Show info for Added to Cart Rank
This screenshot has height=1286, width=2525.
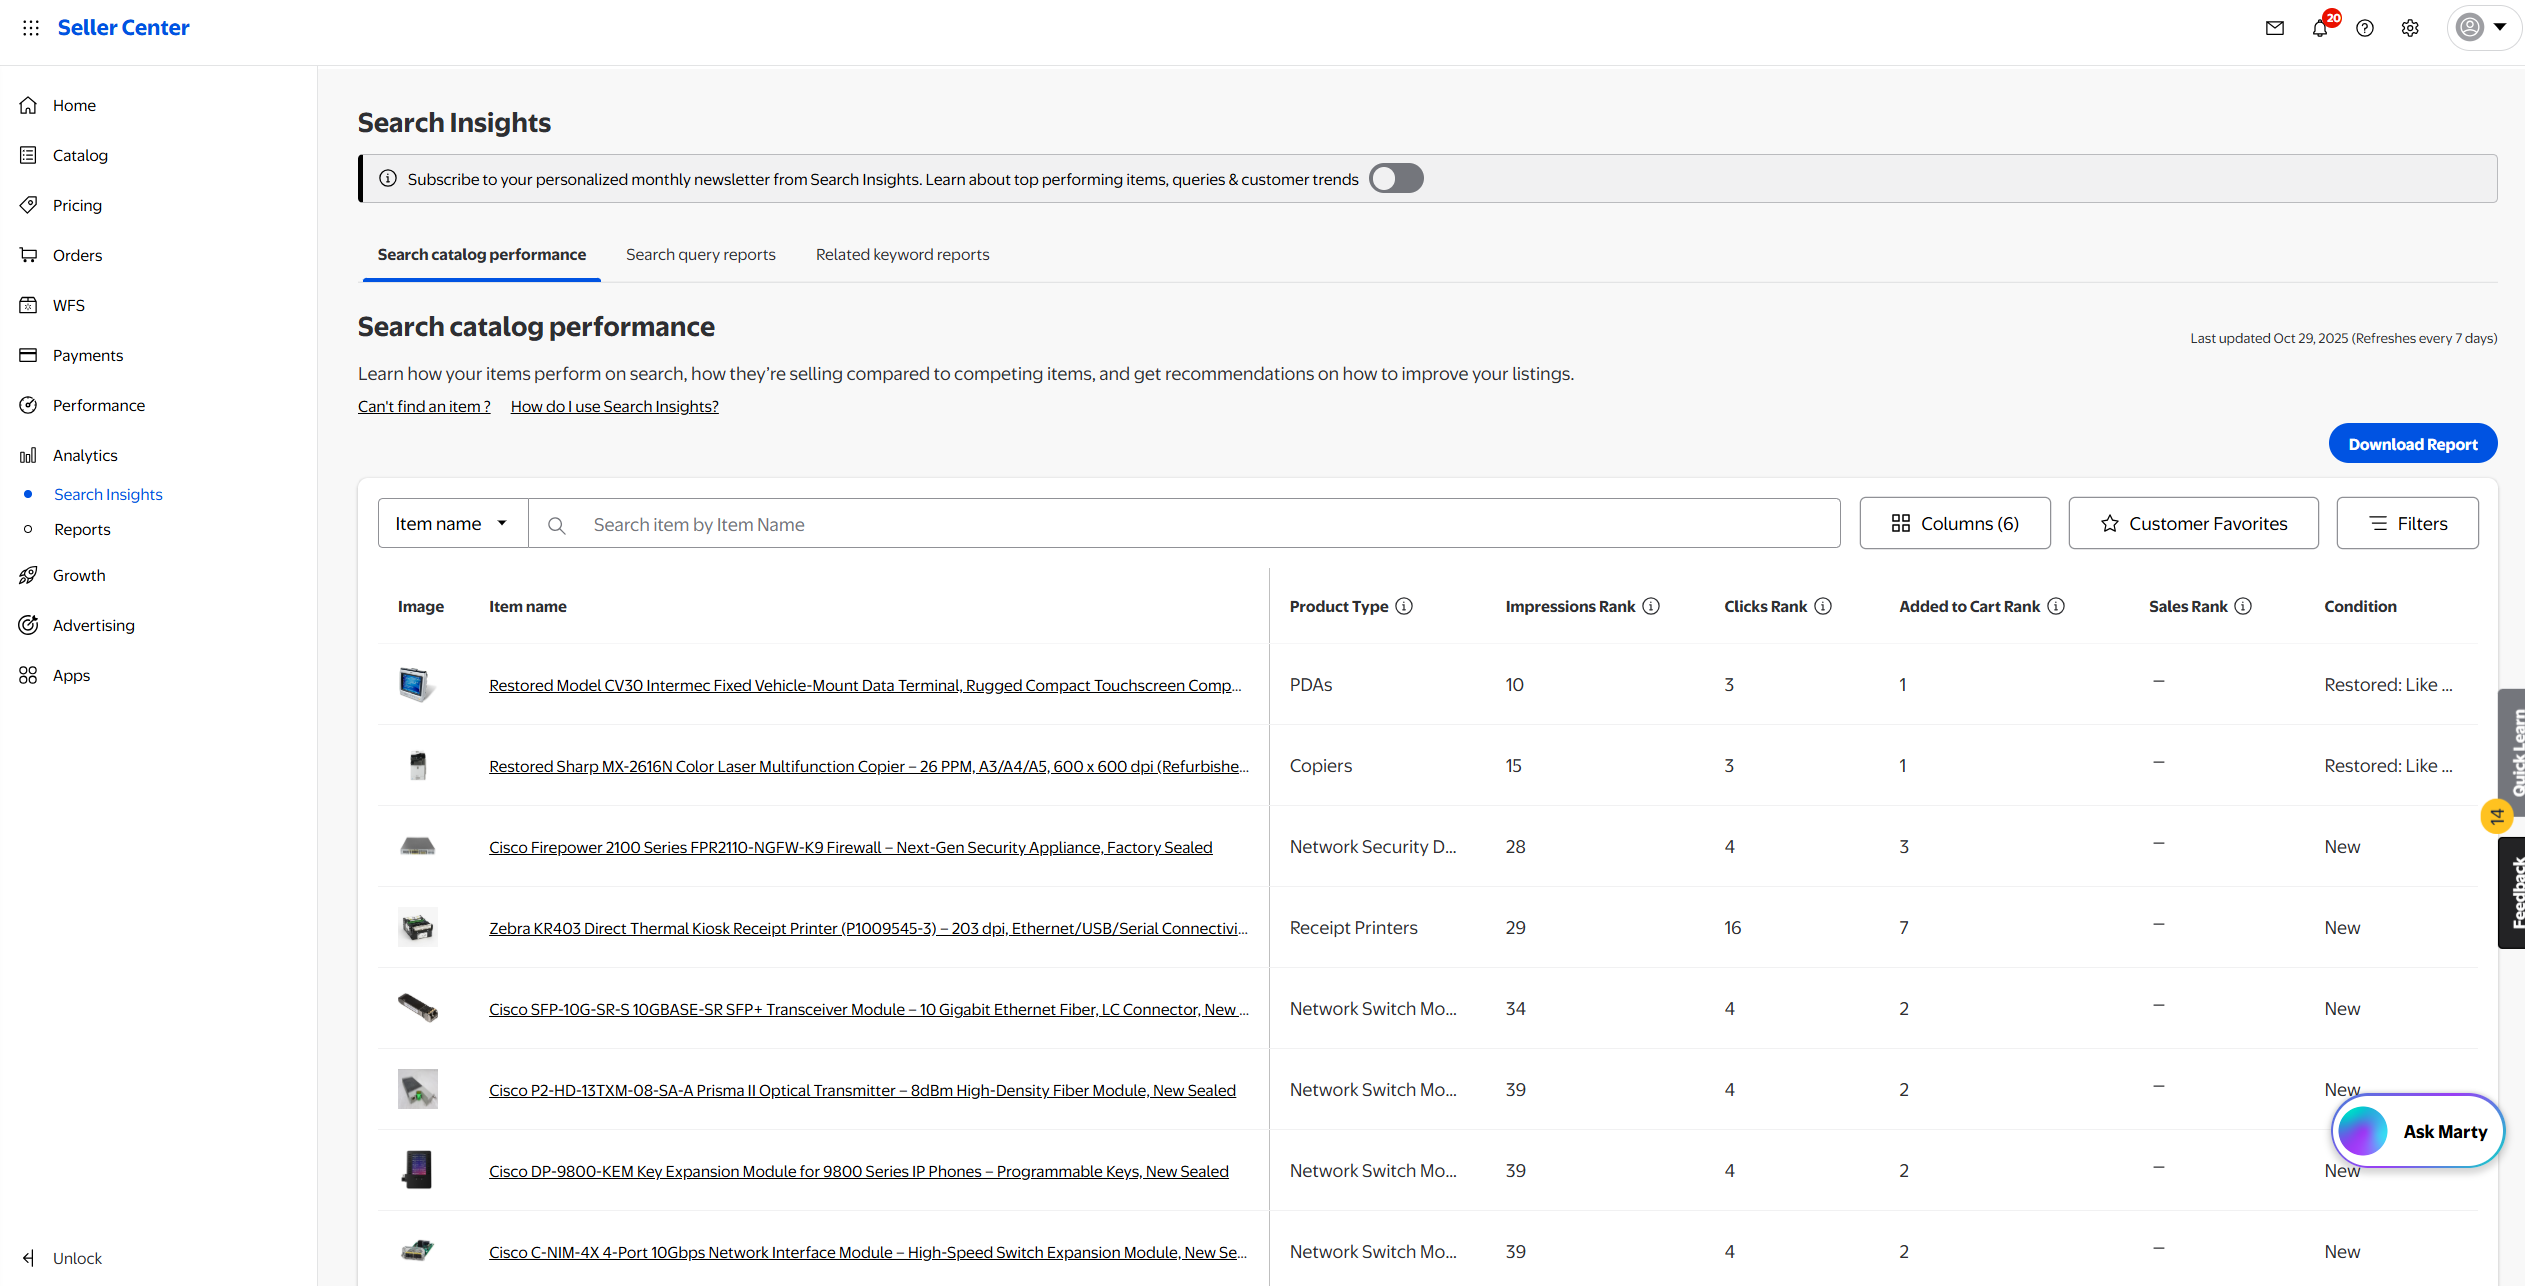pos(2056,606)
